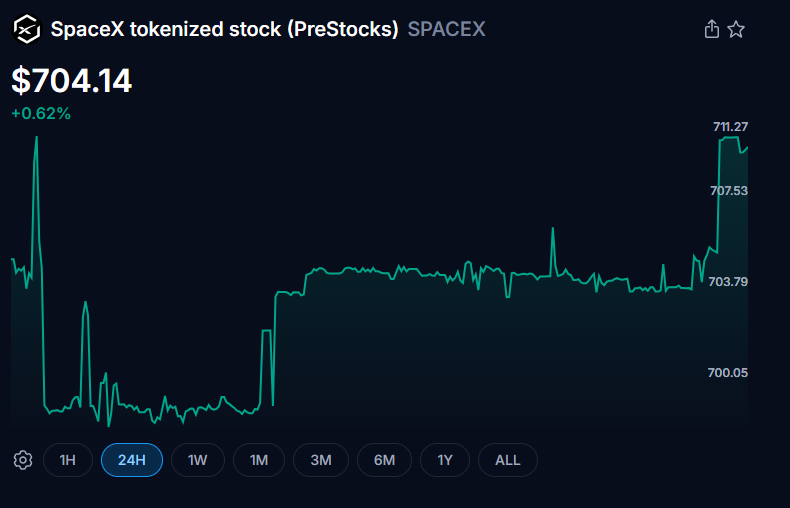Image resolution: width=790 pixels, height=508 pixels.
Task: Show the 6M price history
Action: [384, 460]
